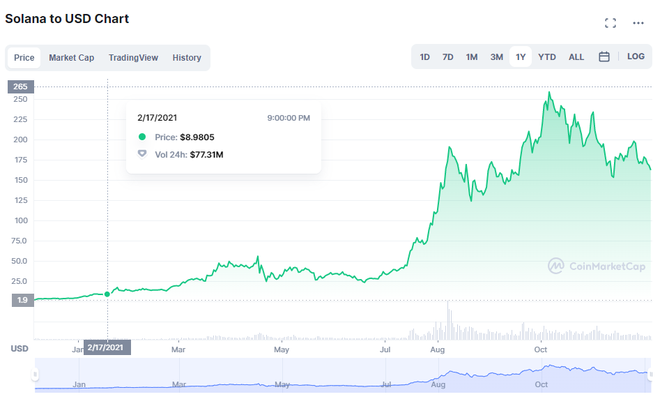Open the History tab
This screenshot has width=660, height=399.
click(x=186, y=58)
